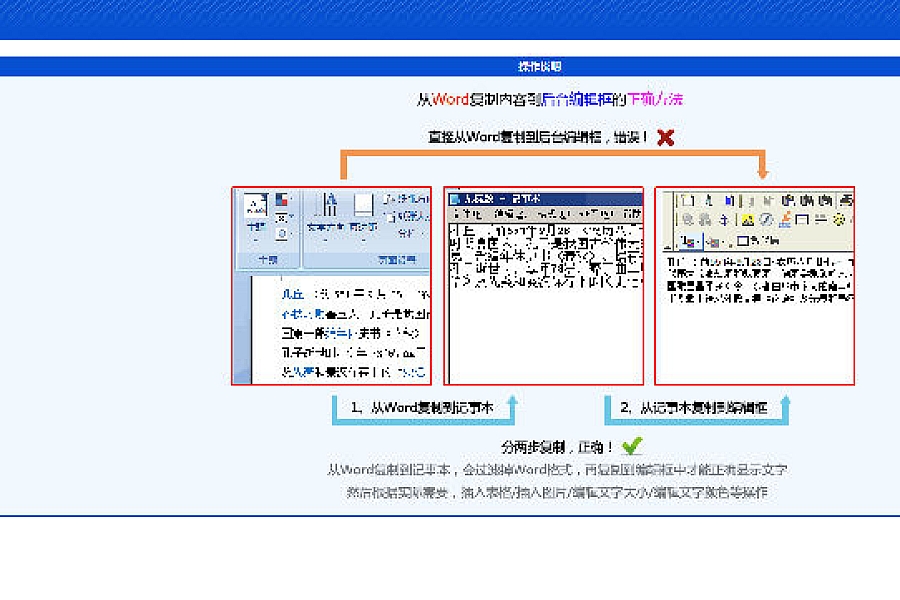Click the smiley emoticon icon in editor toolbar
The image size is (900, 600).
(839, 219)
